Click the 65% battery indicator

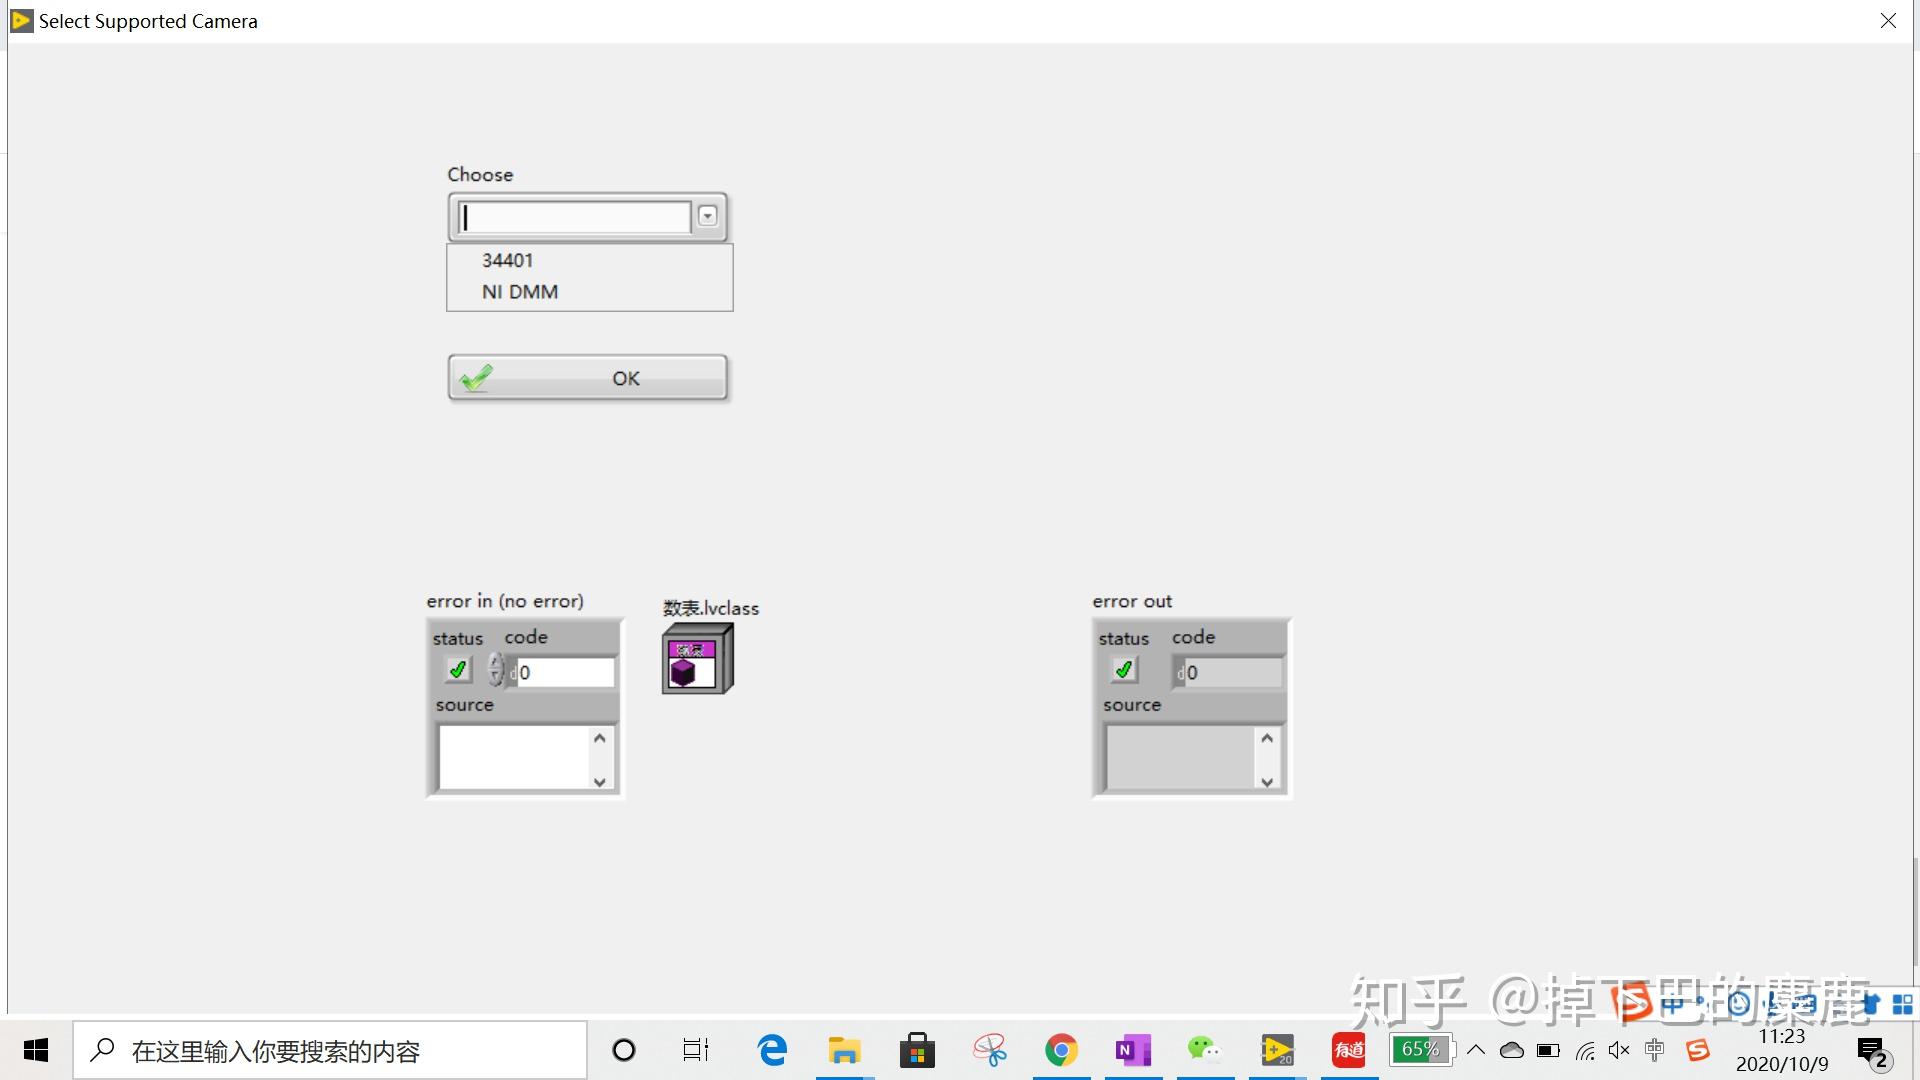pyautogui.click(x=1420, y=1049)
